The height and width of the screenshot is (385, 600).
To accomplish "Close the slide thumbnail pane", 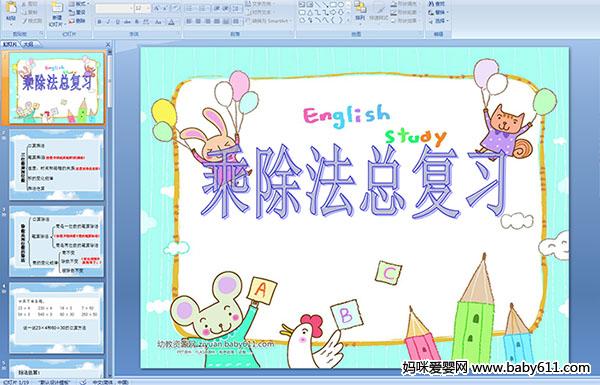I will tap(108, 45).
